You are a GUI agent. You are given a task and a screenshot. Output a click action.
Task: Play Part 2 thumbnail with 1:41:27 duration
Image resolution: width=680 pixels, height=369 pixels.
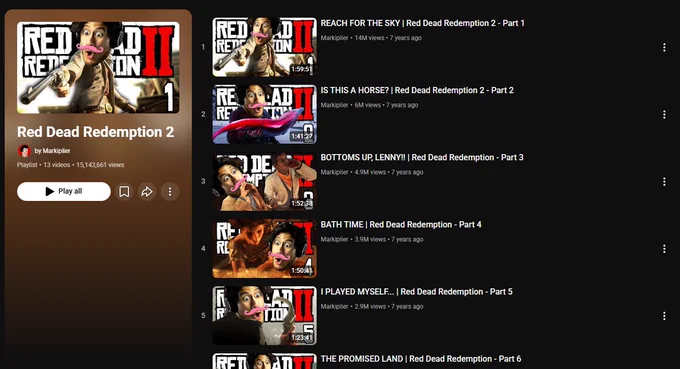265,114
